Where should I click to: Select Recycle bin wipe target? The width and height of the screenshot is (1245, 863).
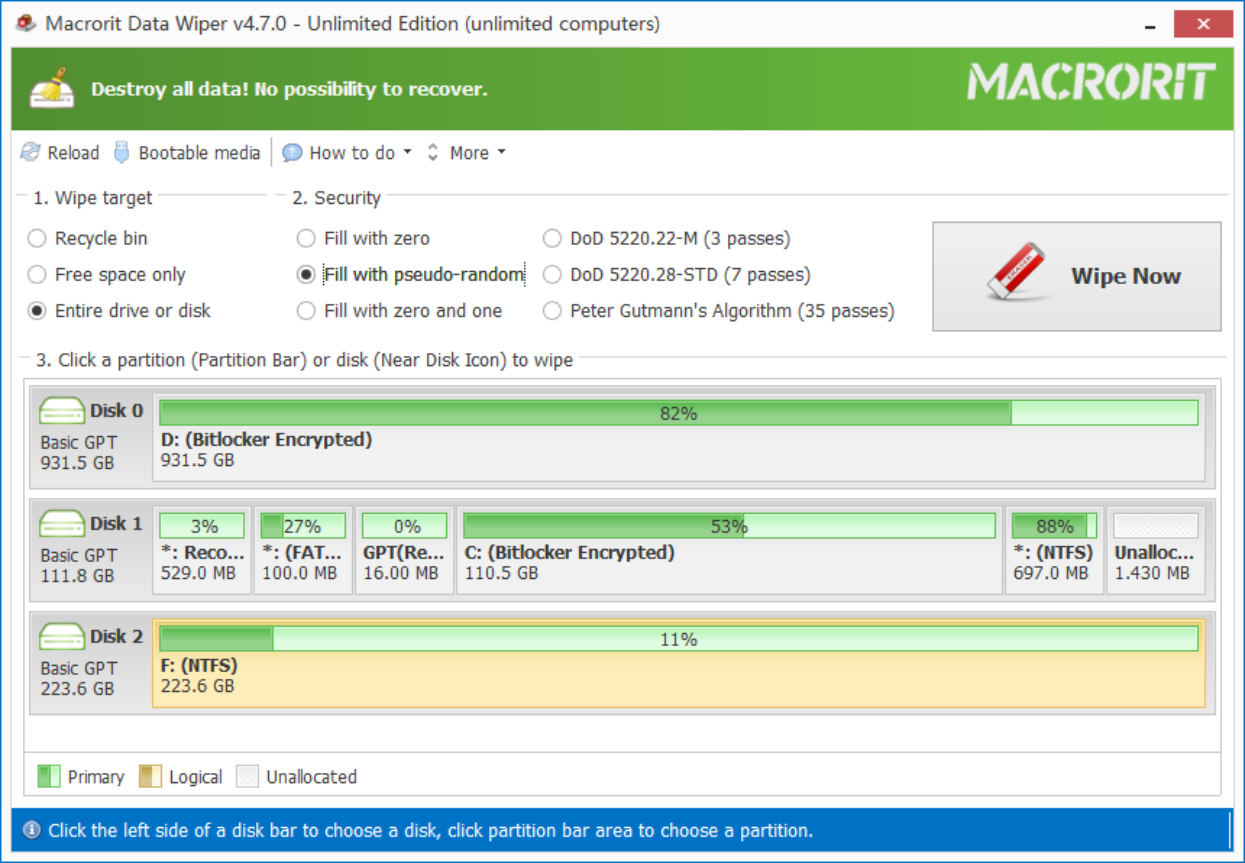88,238
